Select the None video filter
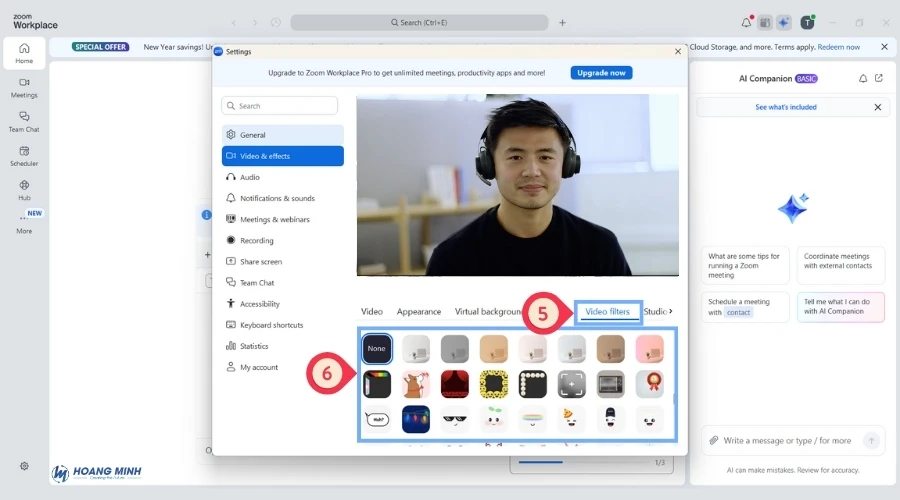The width and height of the screenshot is (900, 500). 377,348
